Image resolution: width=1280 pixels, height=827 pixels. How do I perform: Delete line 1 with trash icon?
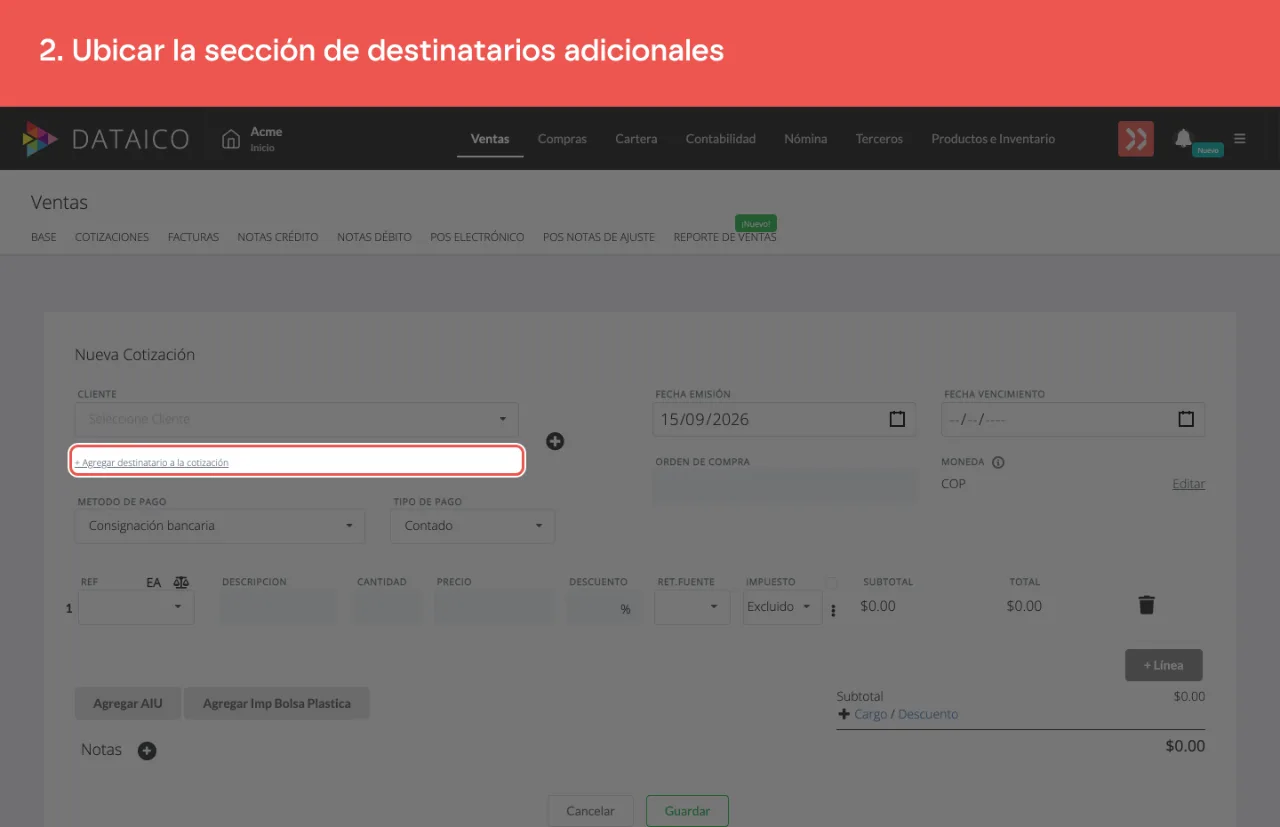pos(1147,605)
